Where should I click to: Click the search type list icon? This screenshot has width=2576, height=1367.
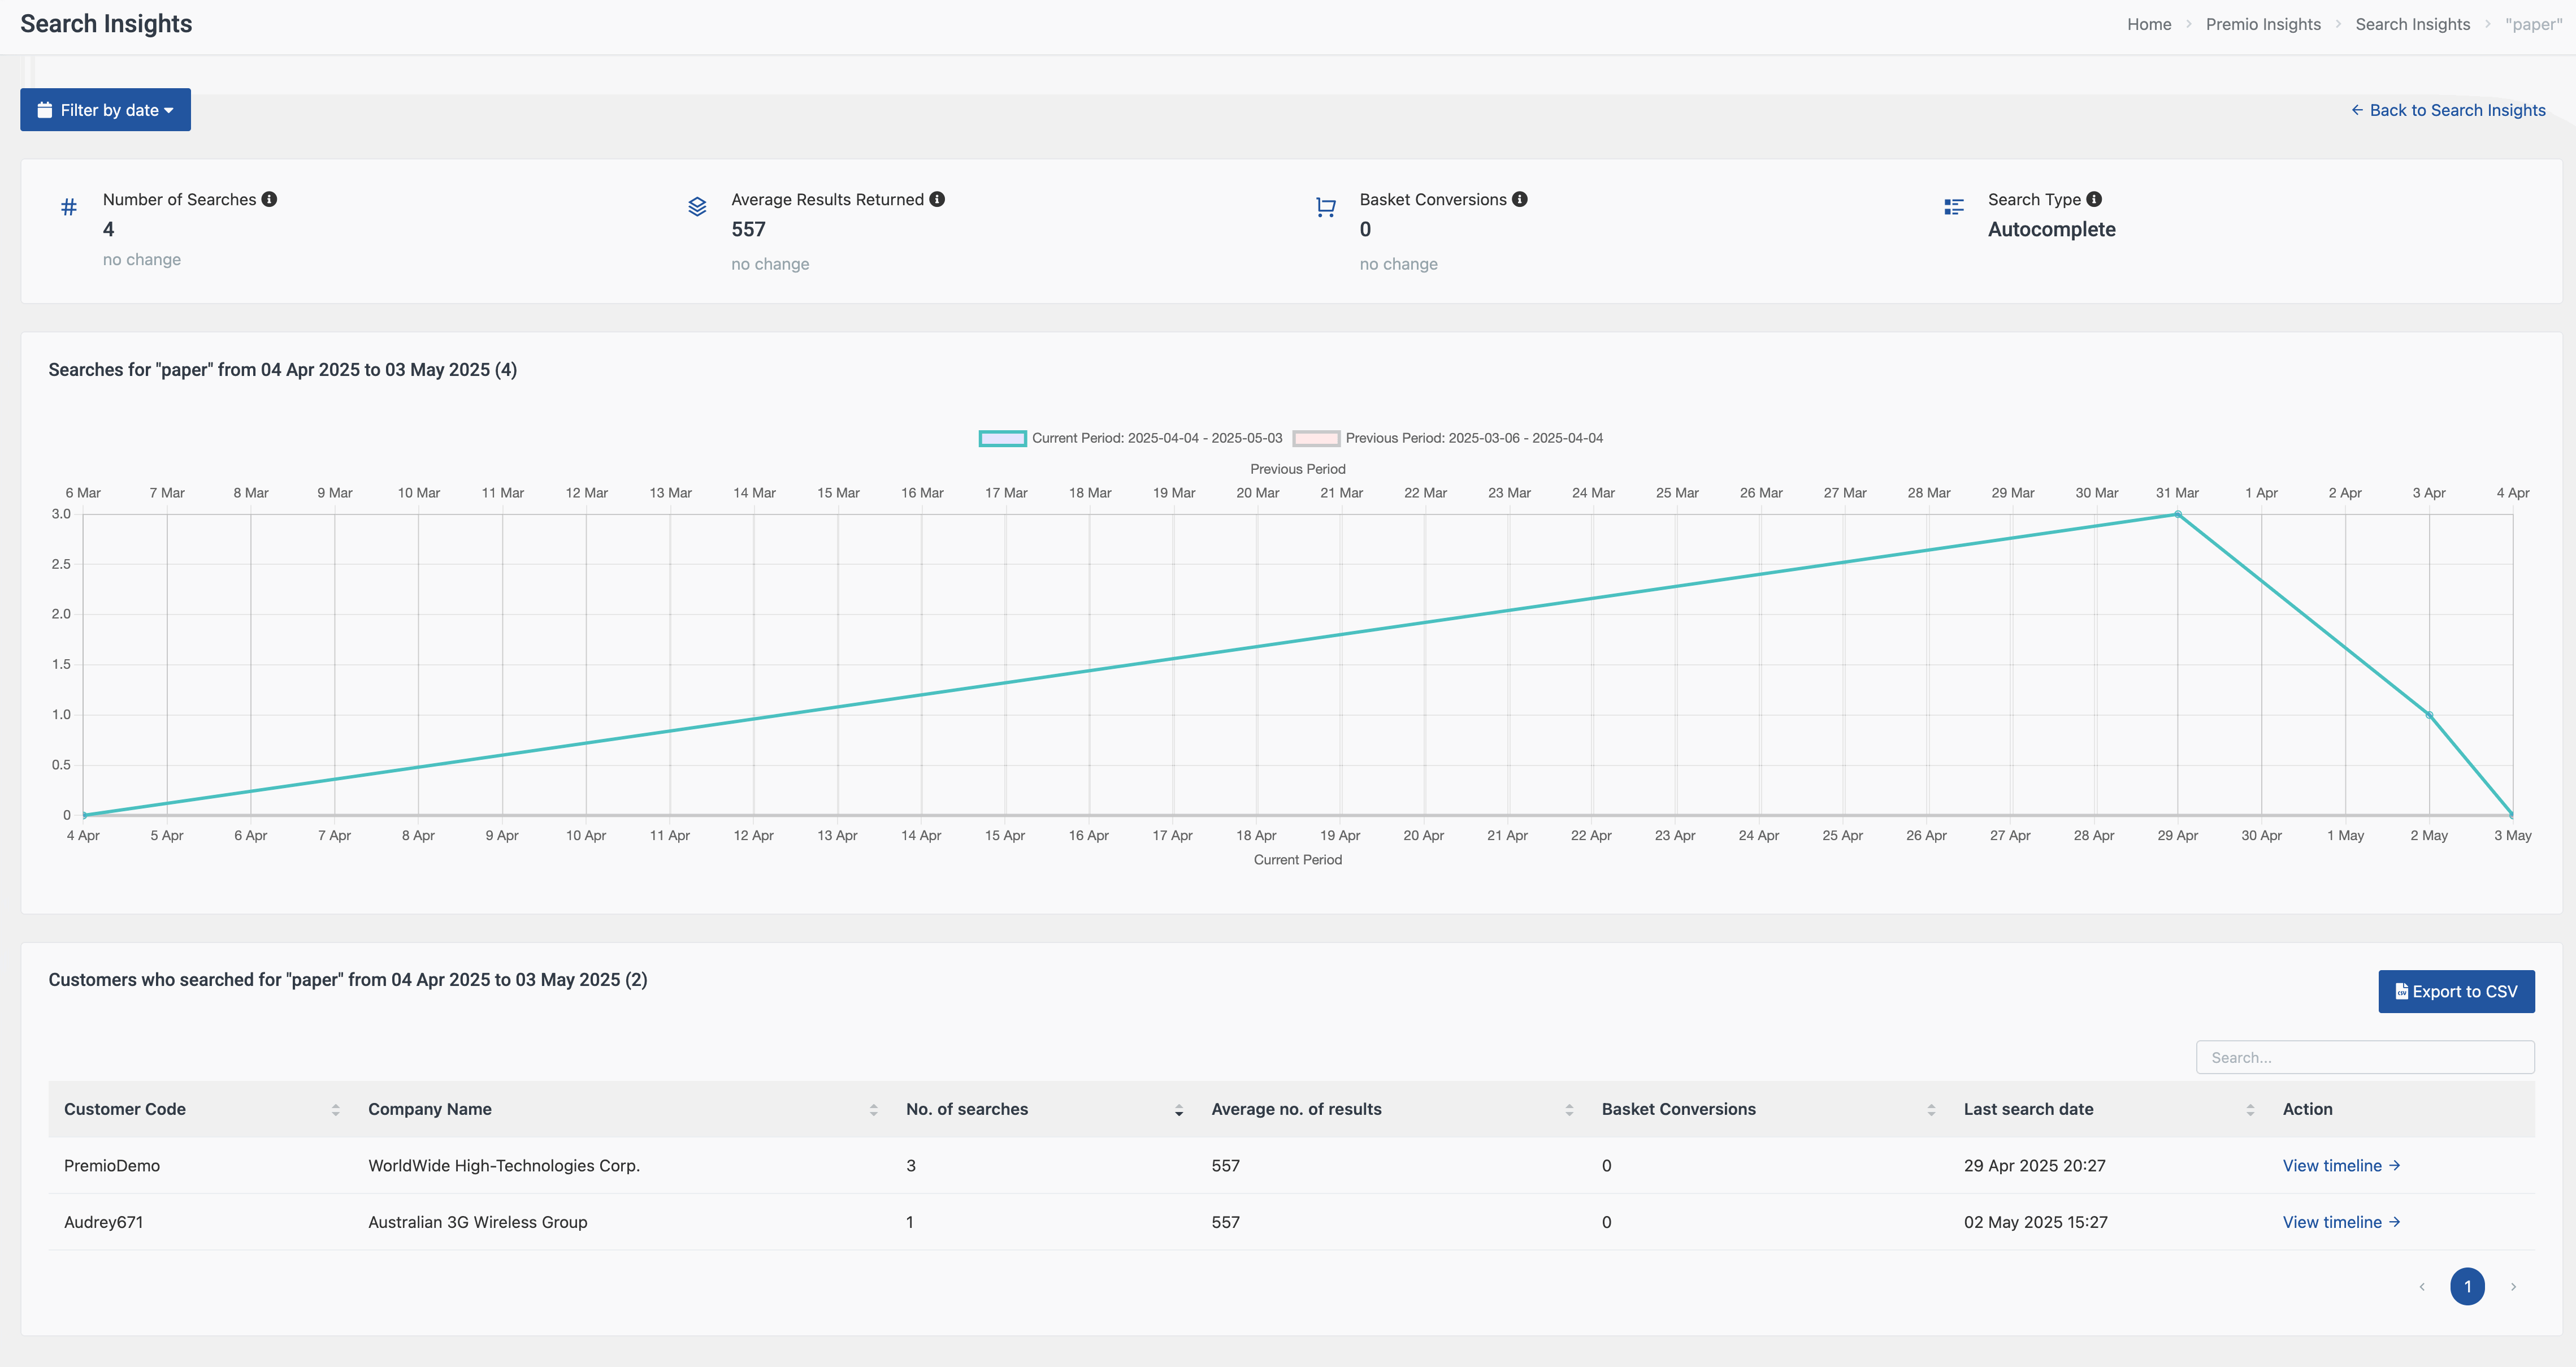(x=1953, y=207)
